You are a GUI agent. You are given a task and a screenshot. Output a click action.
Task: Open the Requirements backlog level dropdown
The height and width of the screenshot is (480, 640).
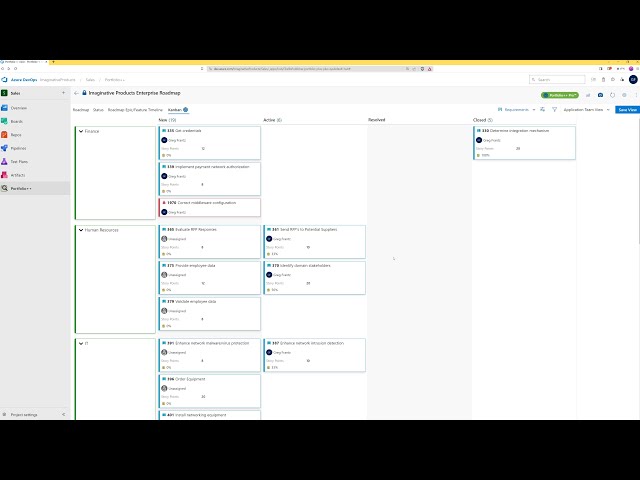(517, 109)
